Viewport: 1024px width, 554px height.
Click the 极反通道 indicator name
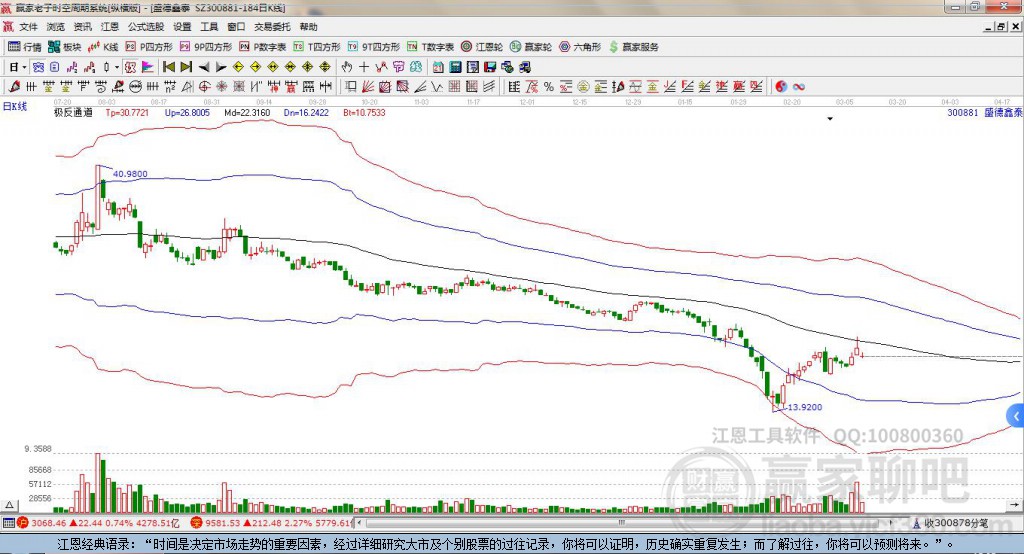pyautogui.click(x=73, y=112)
